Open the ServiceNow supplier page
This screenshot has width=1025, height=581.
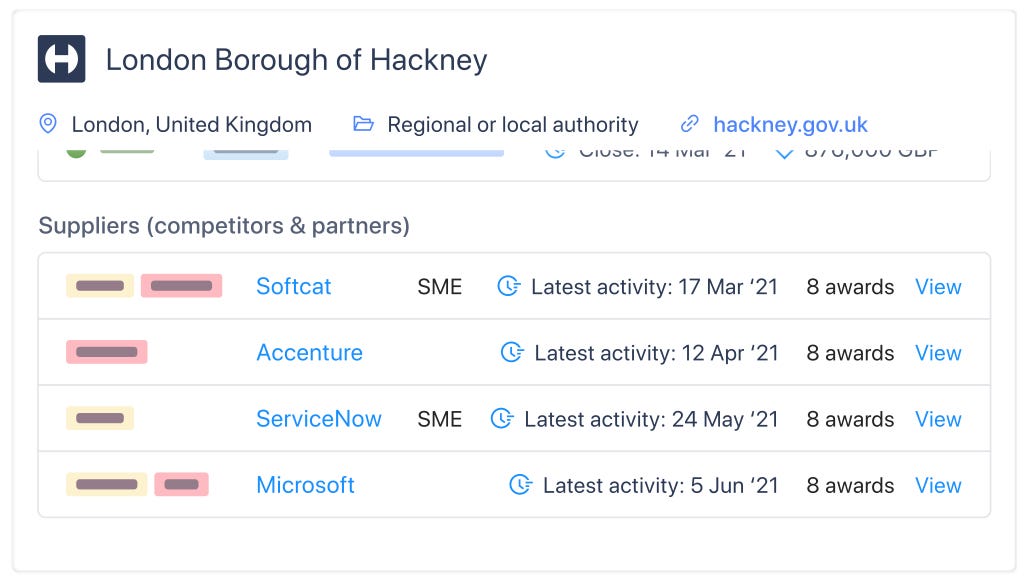coord(319,418)
